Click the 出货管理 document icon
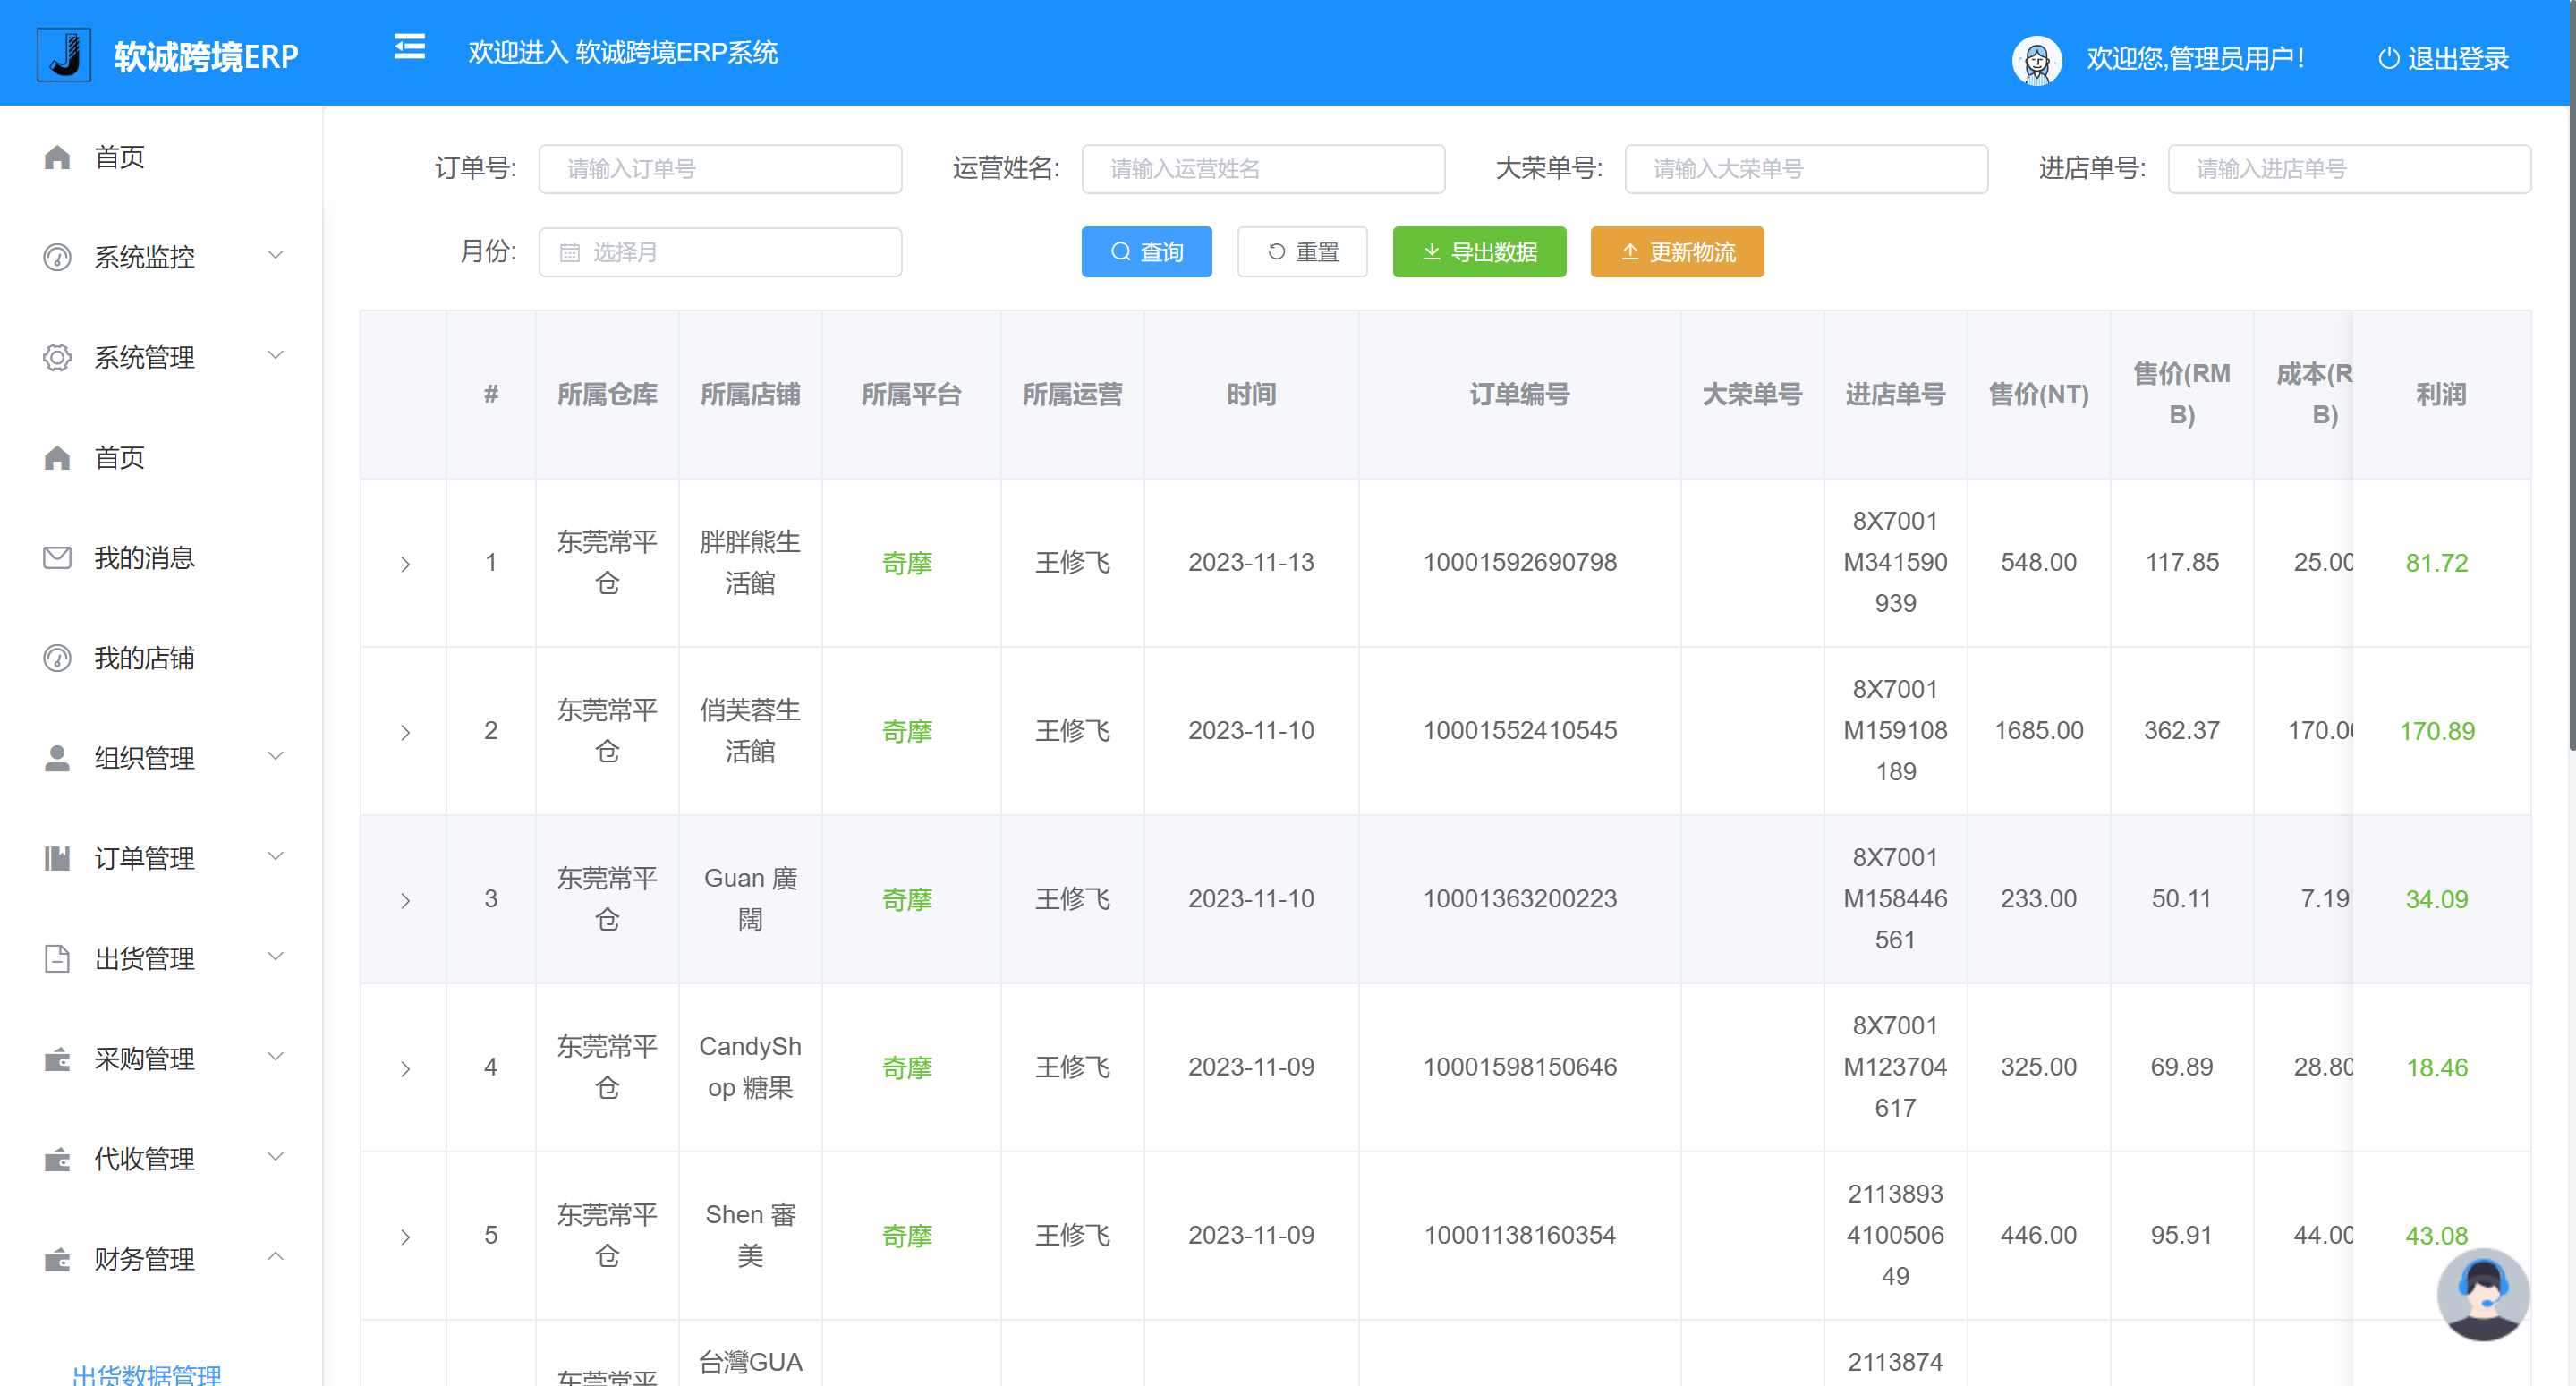Image resolution: width=2576 pixels, height=1386 pixels. pos(57,958)
